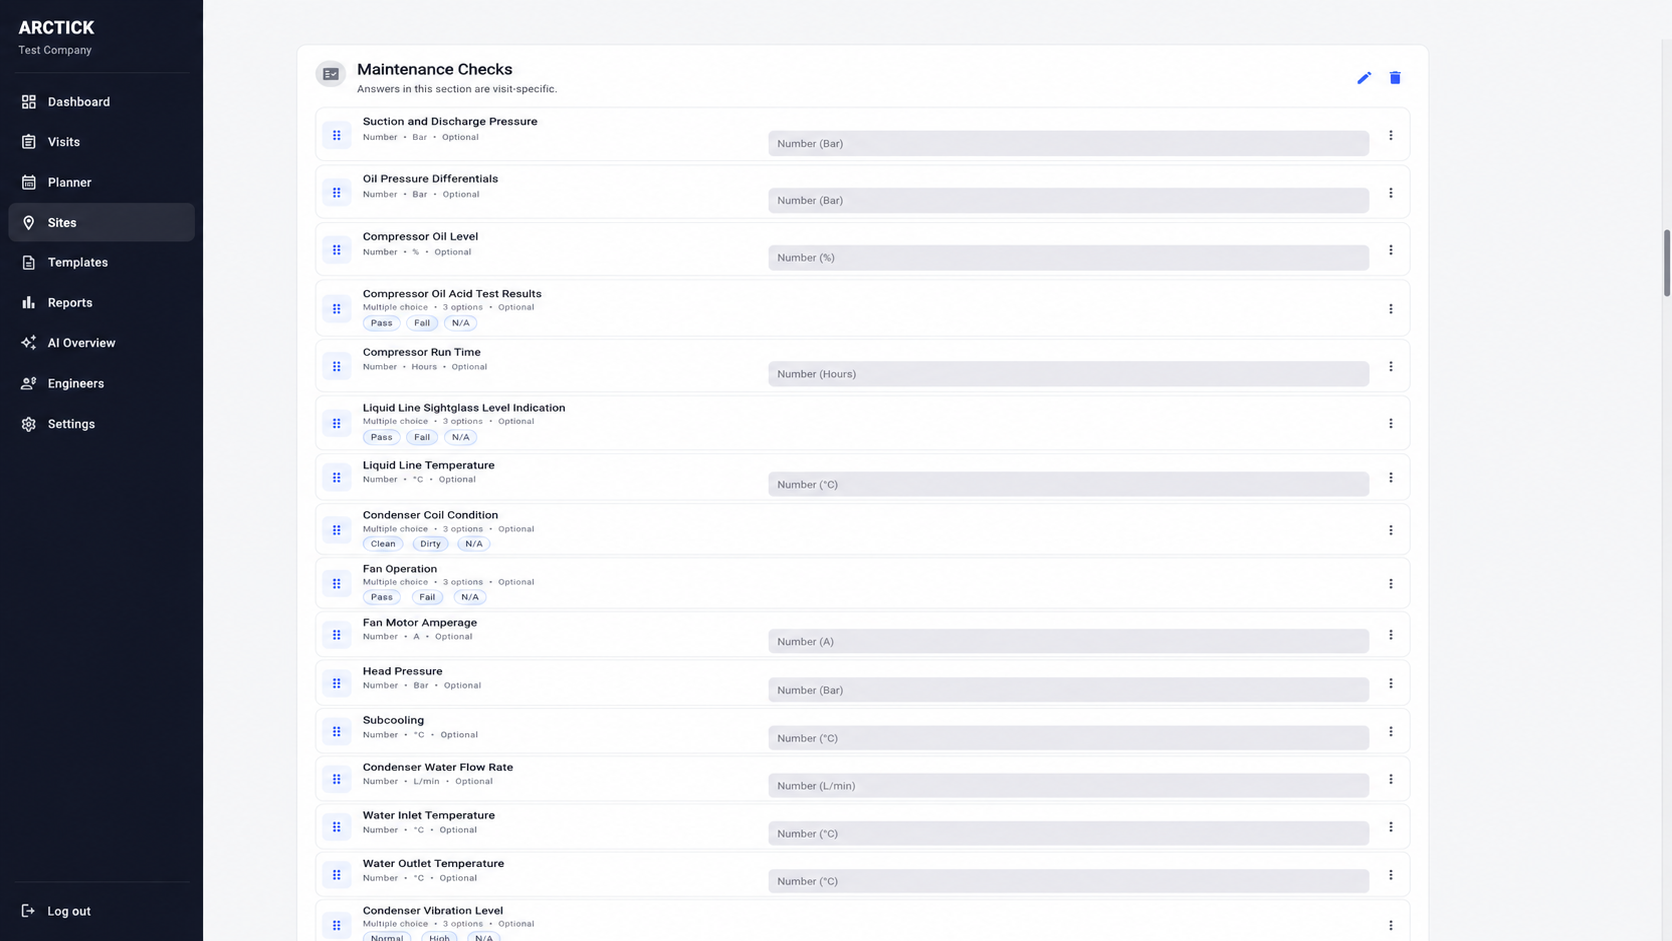This screenshot has height=941, width=1672.
Task: Focus Condenser Water Flow Rate L/min input
Action: click(x=1068, y=786)
